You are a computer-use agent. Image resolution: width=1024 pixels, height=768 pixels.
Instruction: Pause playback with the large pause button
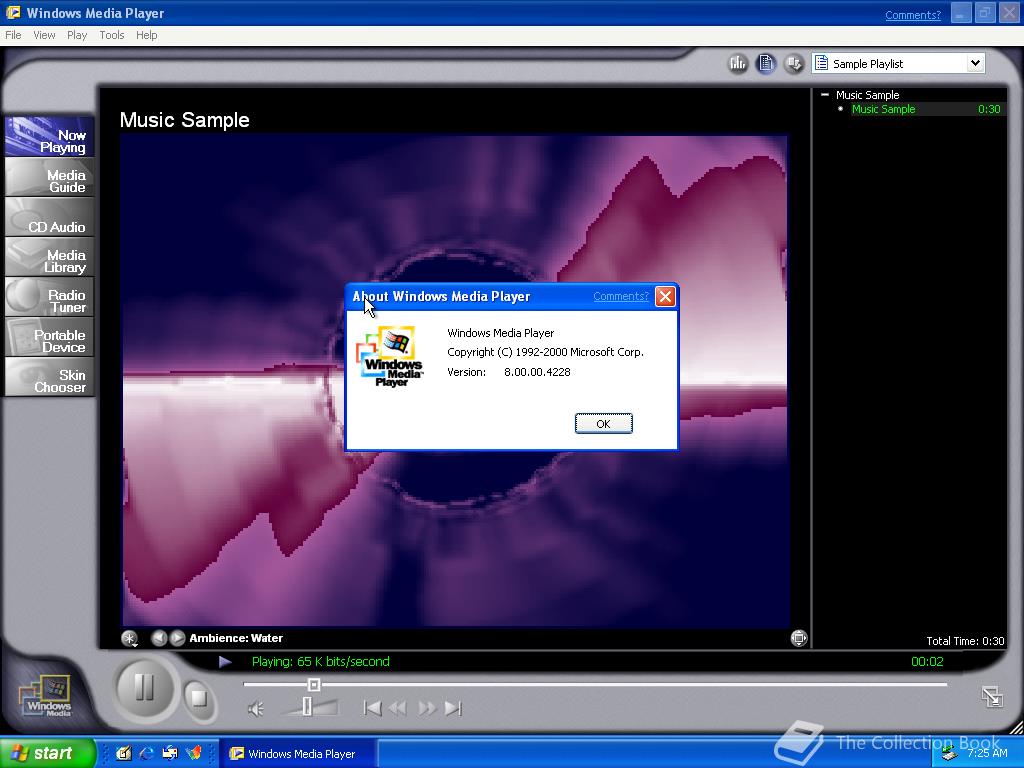click(144, 688)
